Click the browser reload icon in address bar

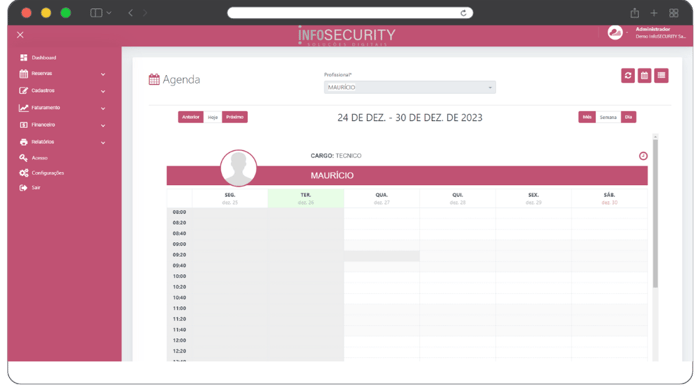click(463, 13)
